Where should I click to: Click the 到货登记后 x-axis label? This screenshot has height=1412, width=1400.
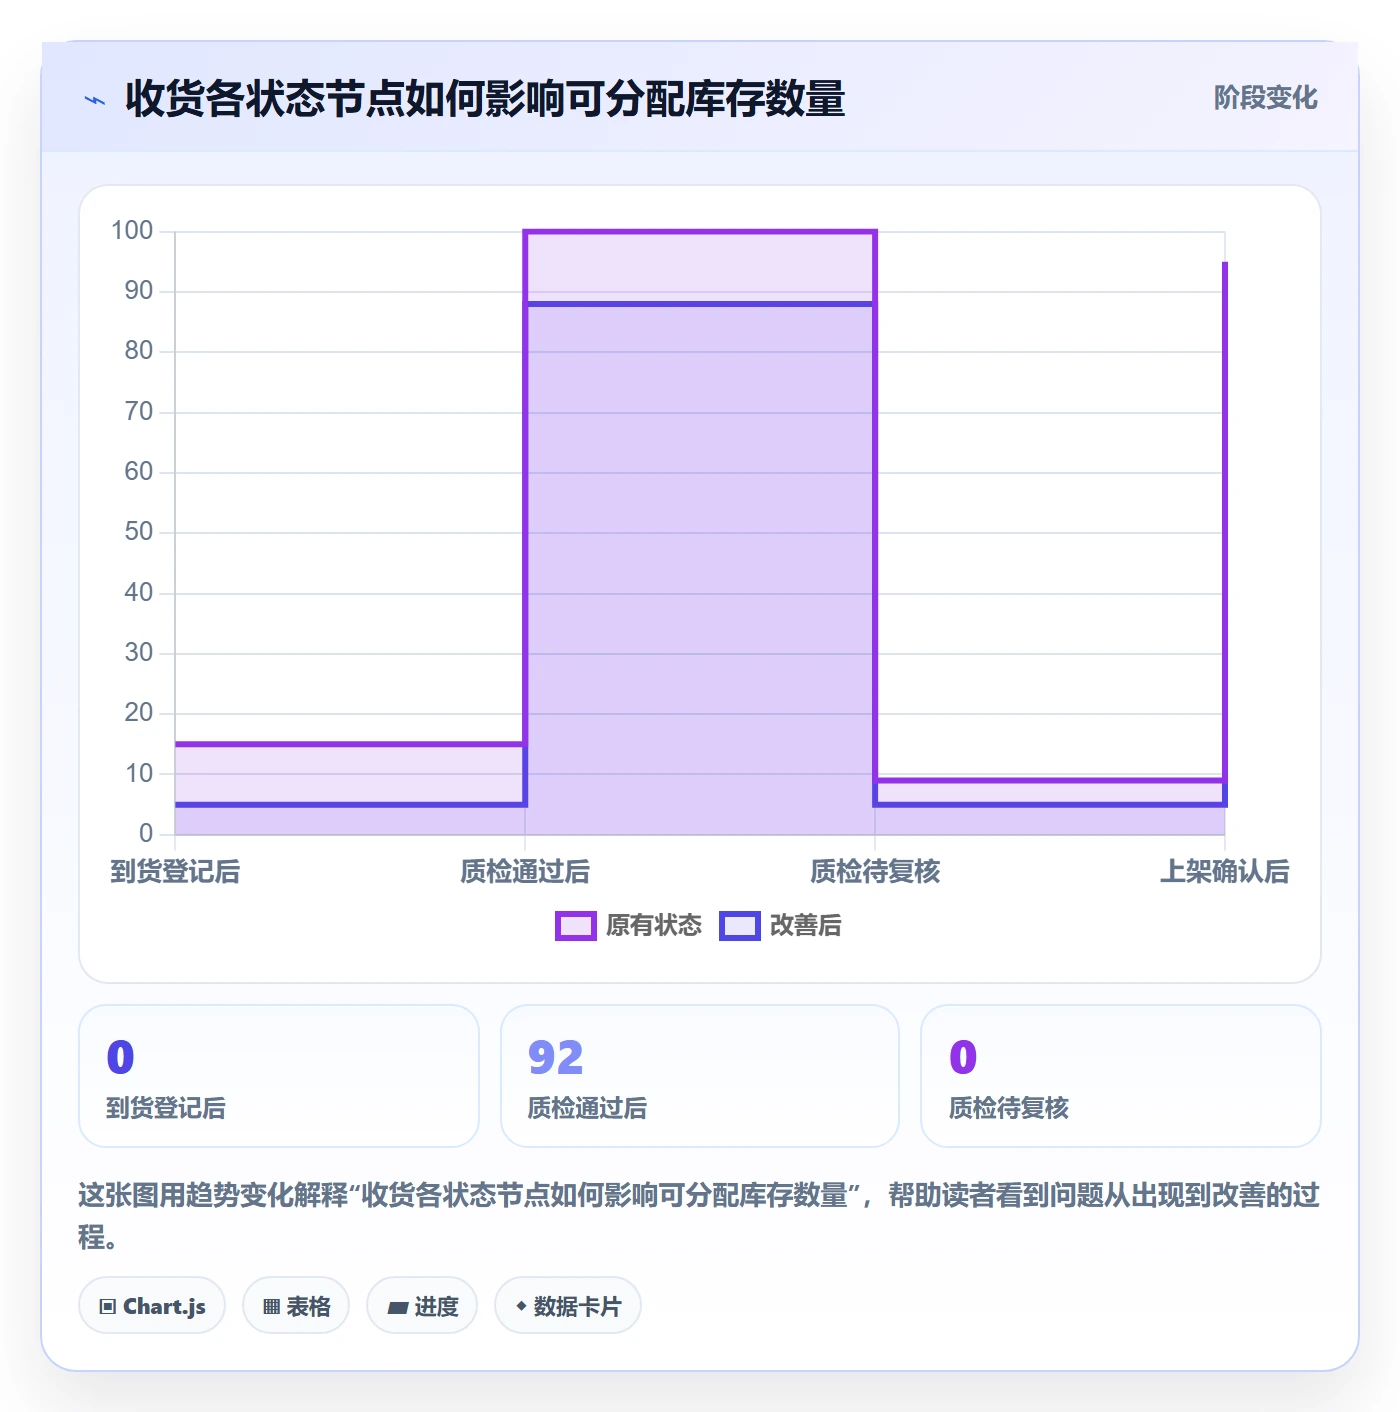coord(175,871)
